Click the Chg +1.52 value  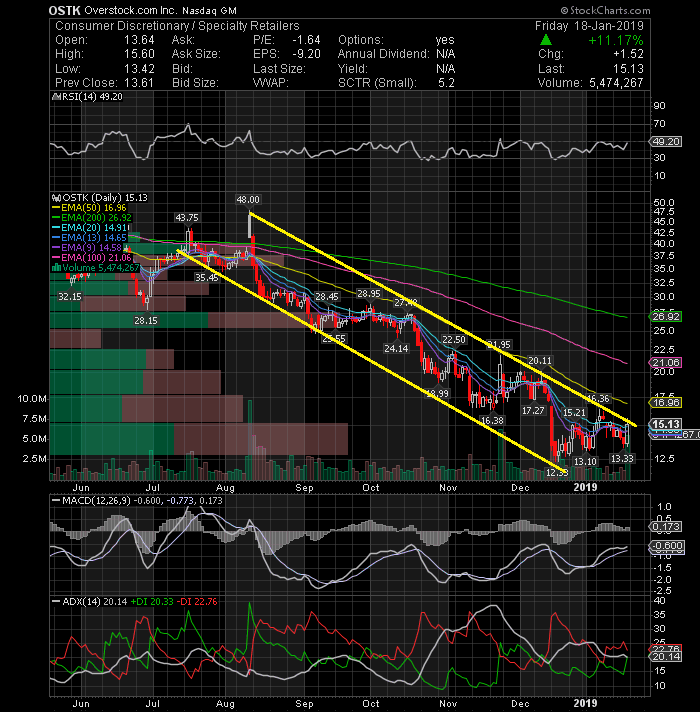(x=628, y=54)
